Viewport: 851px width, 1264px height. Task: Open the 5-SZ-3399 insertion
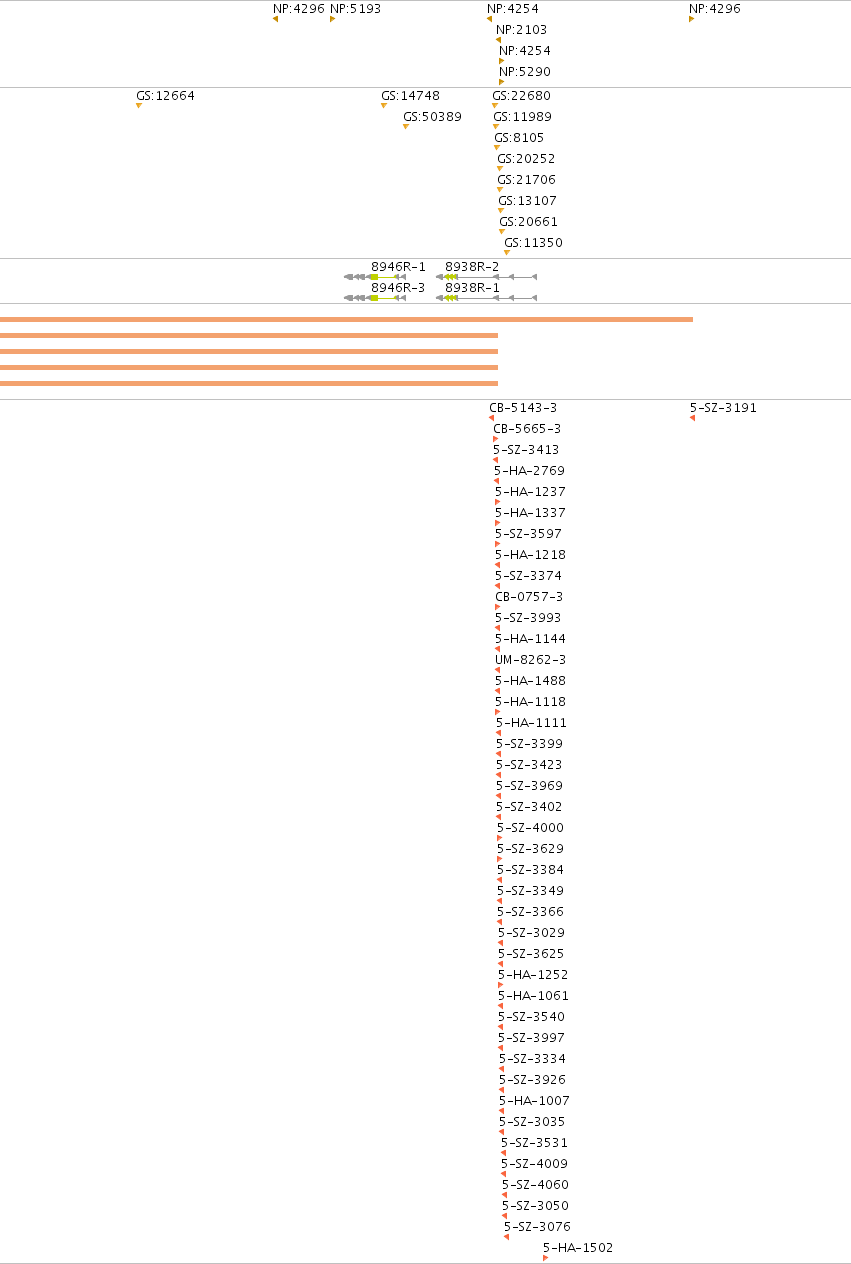pyautogui.click(x=529, y=744)
